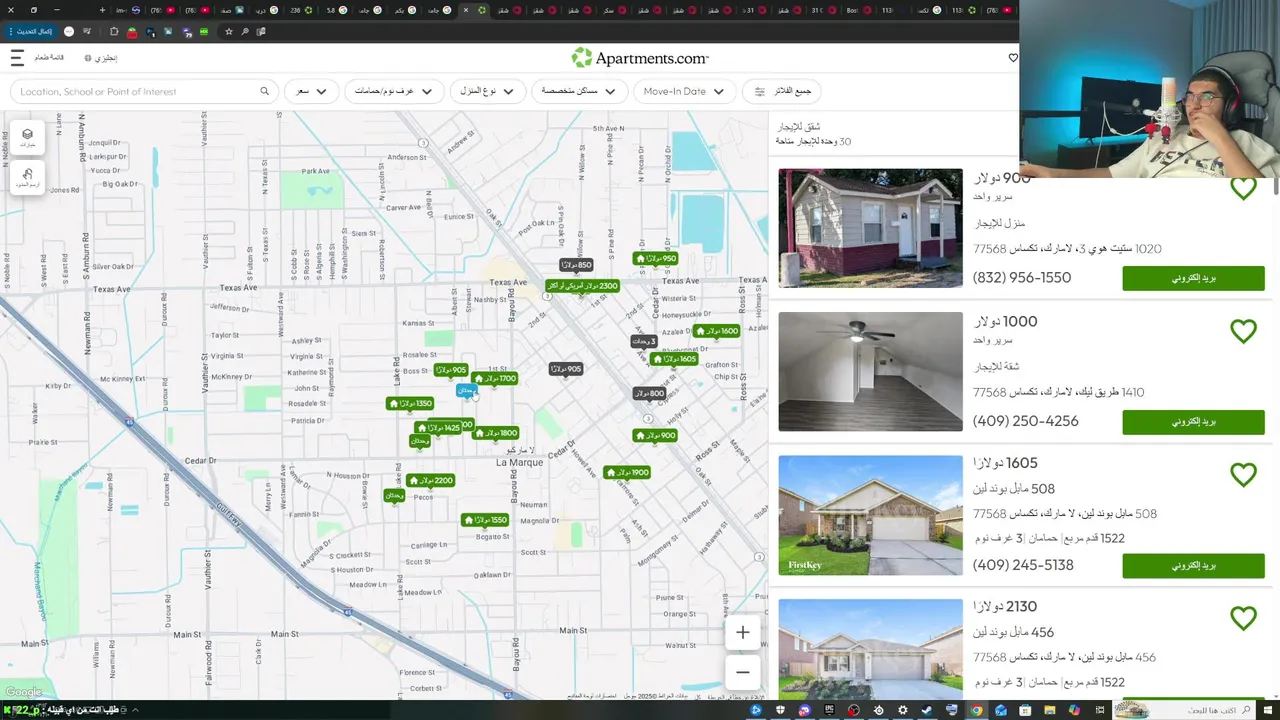1280x720 pixels.
Task: Call (409) 250-4256 phone link
Action: (1026, 421)
